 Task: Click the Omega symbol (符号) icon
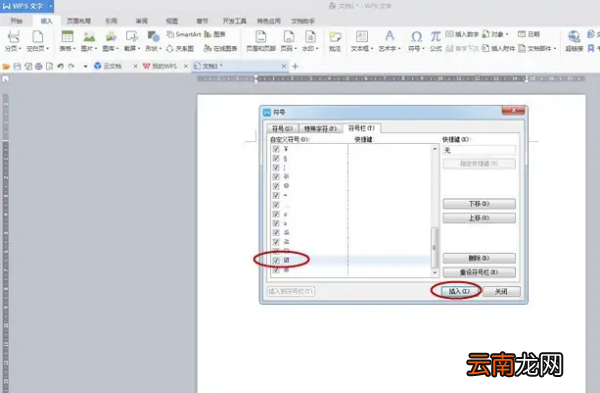pyautogui.click(x=416, y=37)
